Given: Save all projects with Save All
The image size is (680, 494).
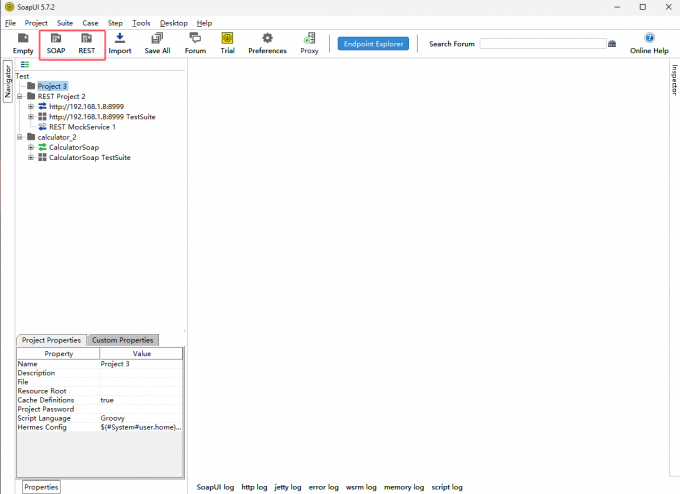Looking at the screenshot, I should [157, 44].
